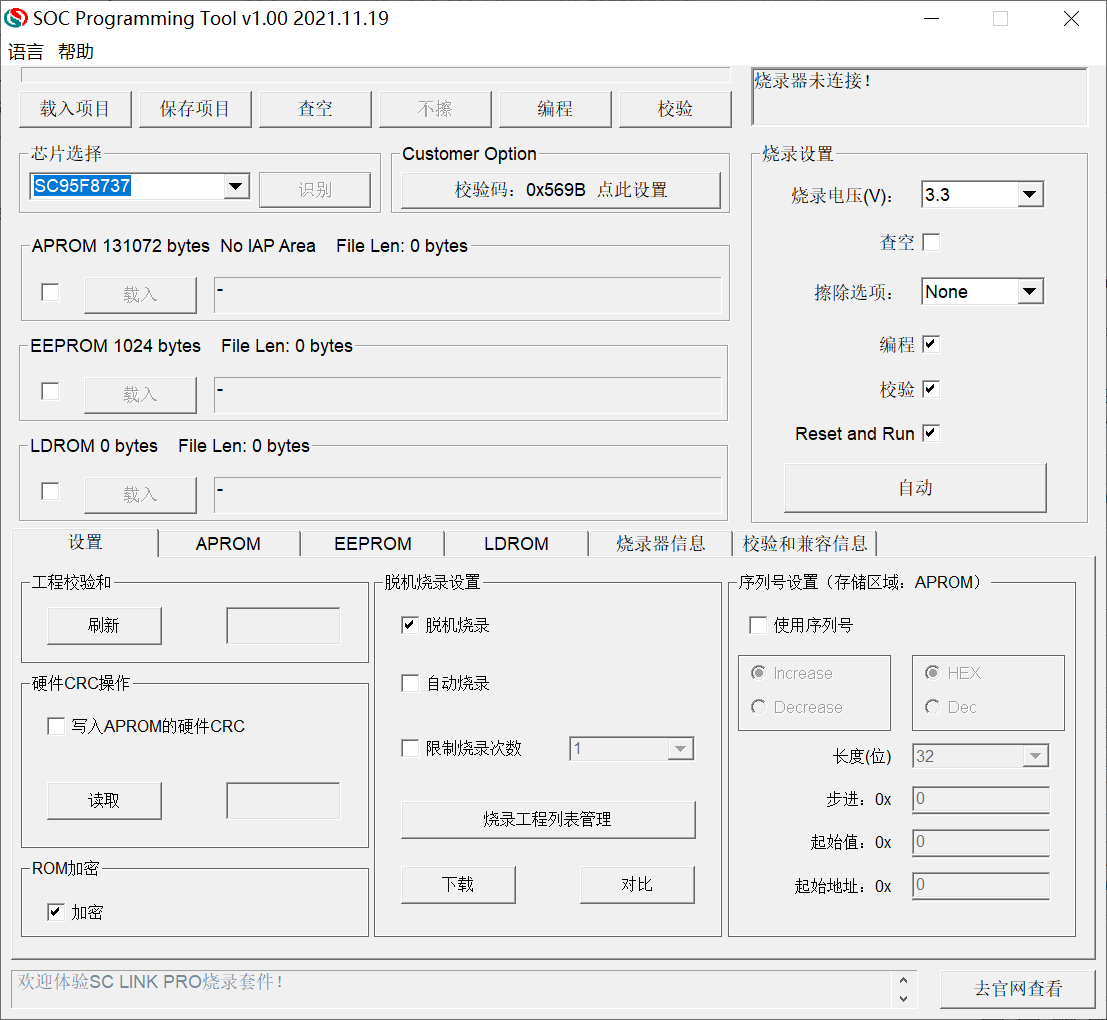
Task: Click the 查空 toolbar button
Action: pos(315,109)
